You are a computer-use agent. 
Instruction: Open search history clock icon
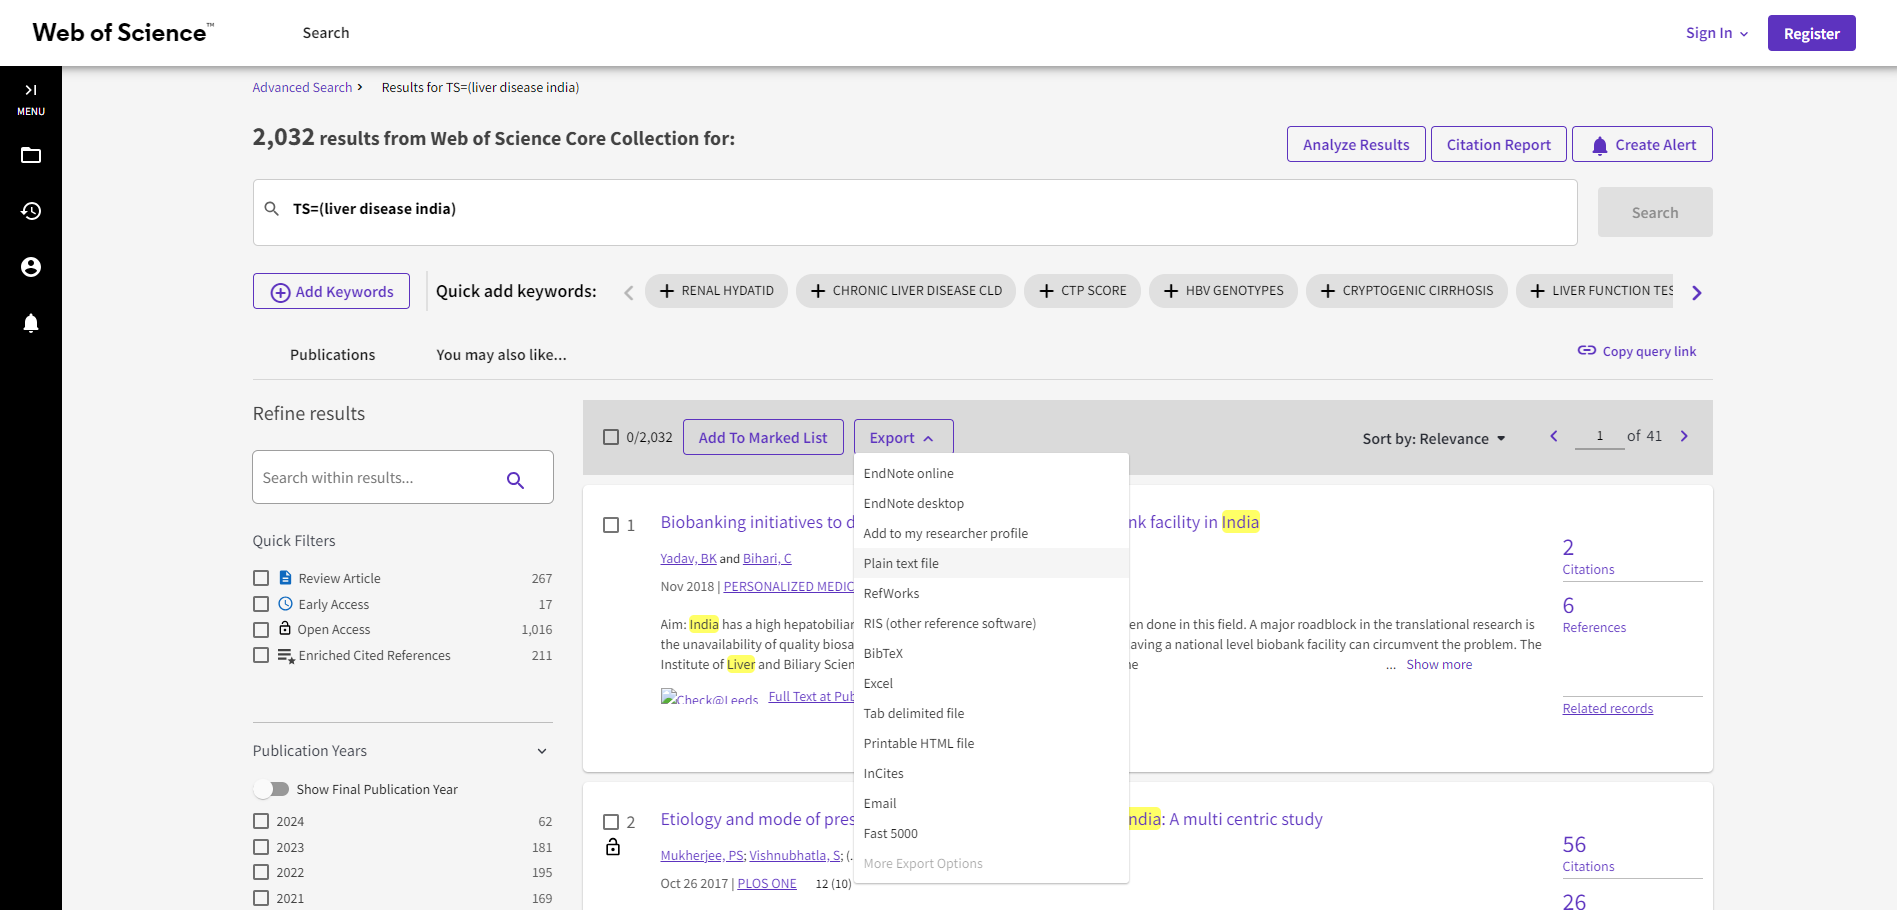(31, 211)
